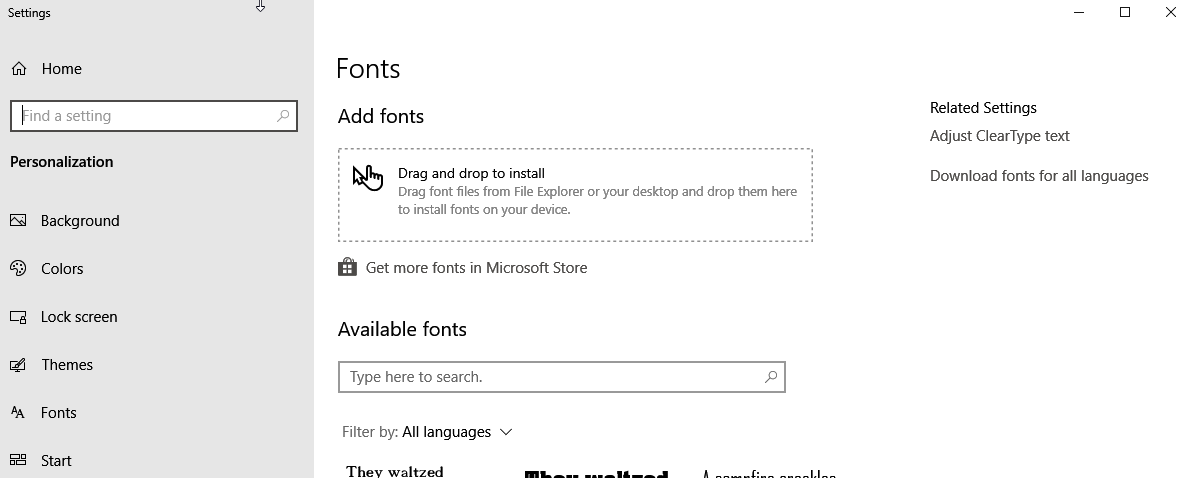Select Fonts in the sidebar
The image size is (1187, 478).
tap(59, 412)
